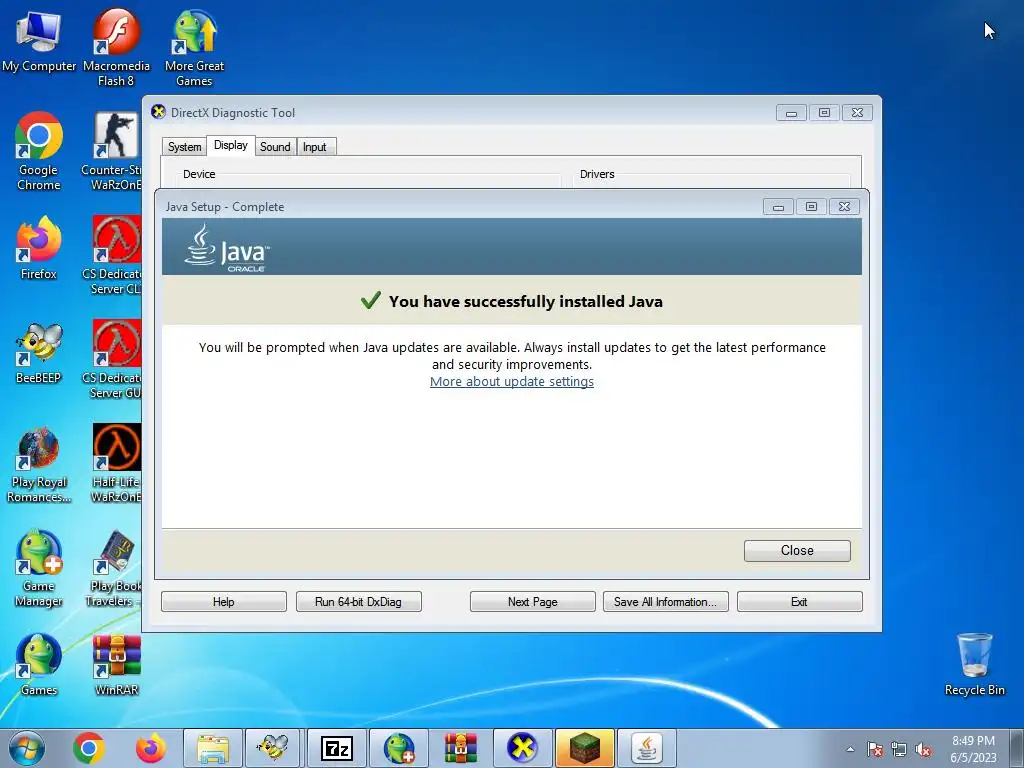Click Save All Information button
The width and height of the screenshot is (1024, 768).
665,601
